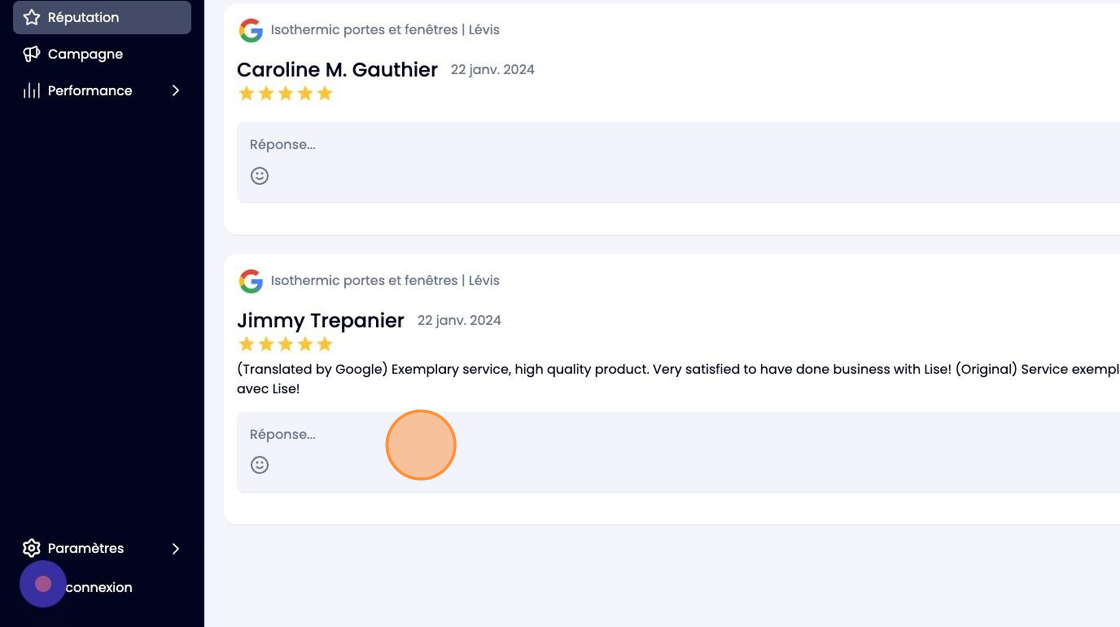
Task: Click the Paramètres gear icon
Action: [x=31, y=548]
